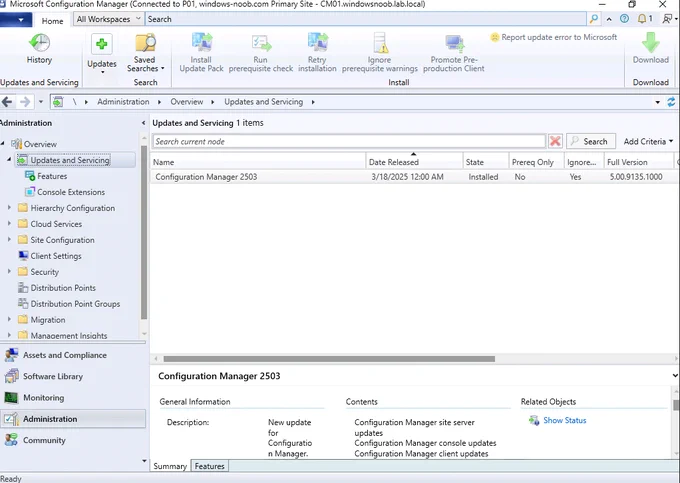This screenshot has width=680, height=483.
Task: Click the refresh icon in breadcrumb bar
Action: tap(671, 102)
